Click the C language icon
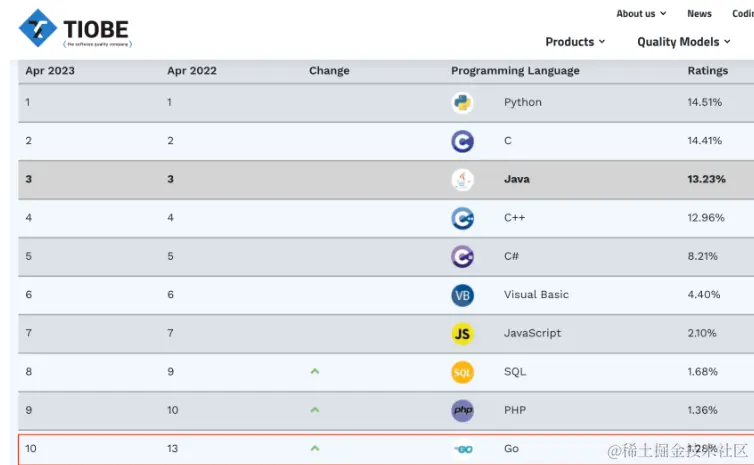 (x=462, y=141)
